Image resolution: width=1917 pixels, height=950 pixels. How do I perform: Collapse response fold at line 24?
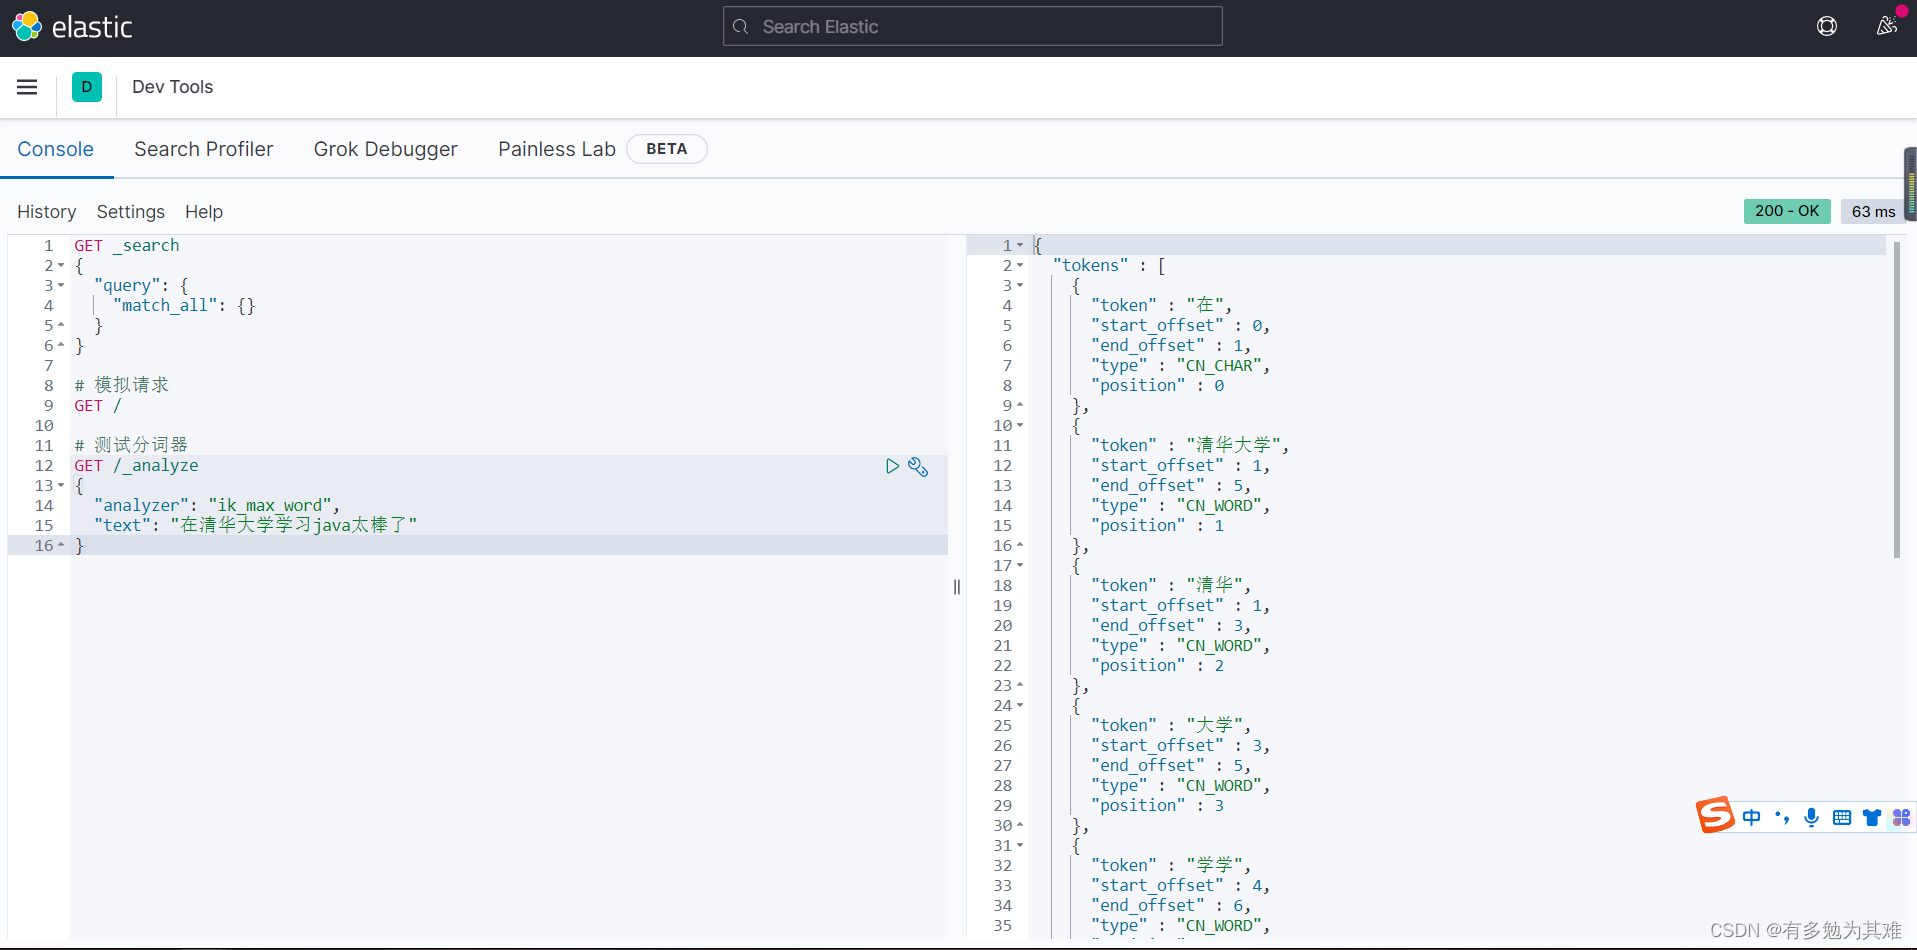(x=1020, y=706)
